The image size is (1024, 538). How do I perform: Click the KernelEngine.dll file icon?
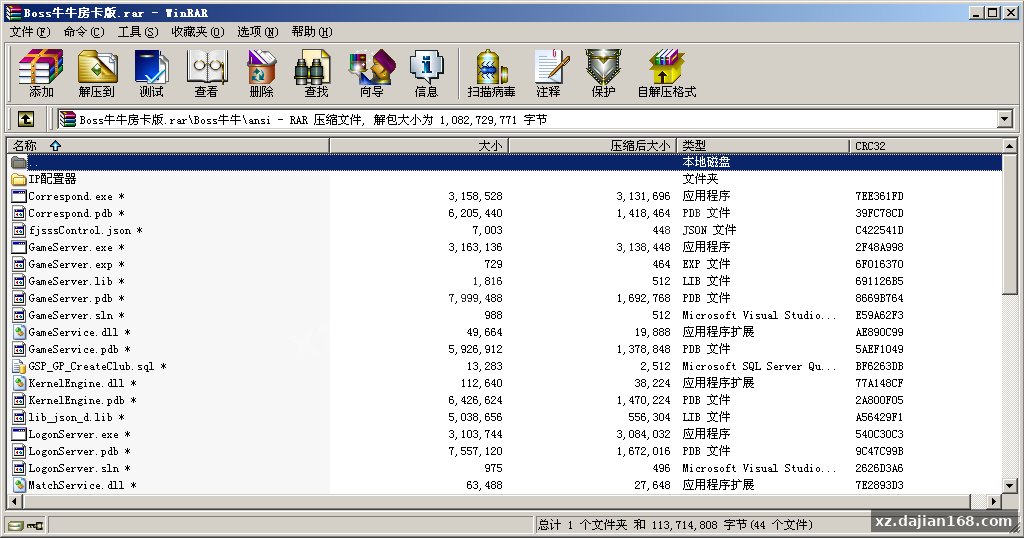point(19,383)
